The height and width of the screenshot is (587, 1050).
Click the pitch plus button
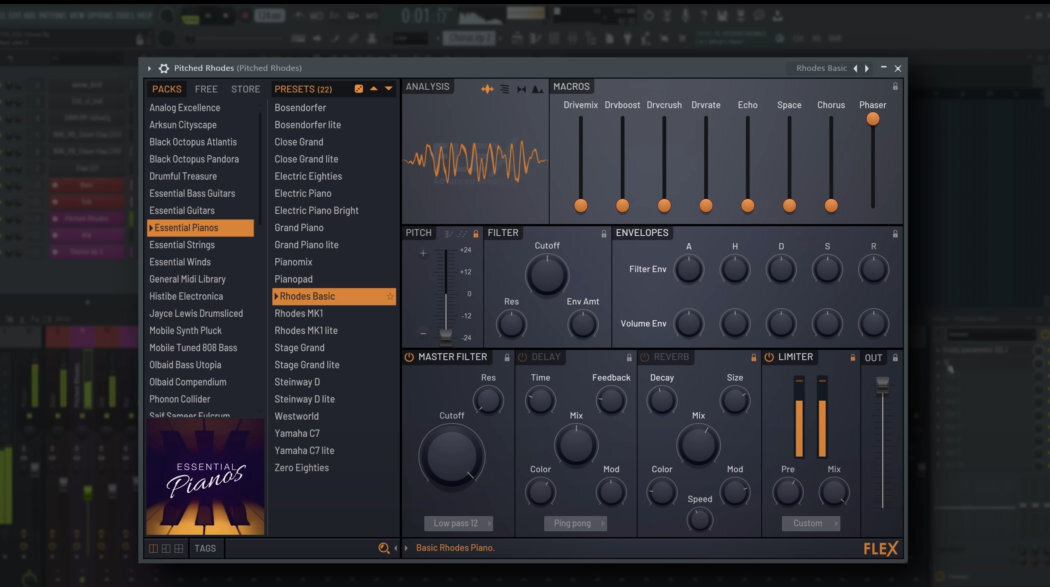pos(423,254)
